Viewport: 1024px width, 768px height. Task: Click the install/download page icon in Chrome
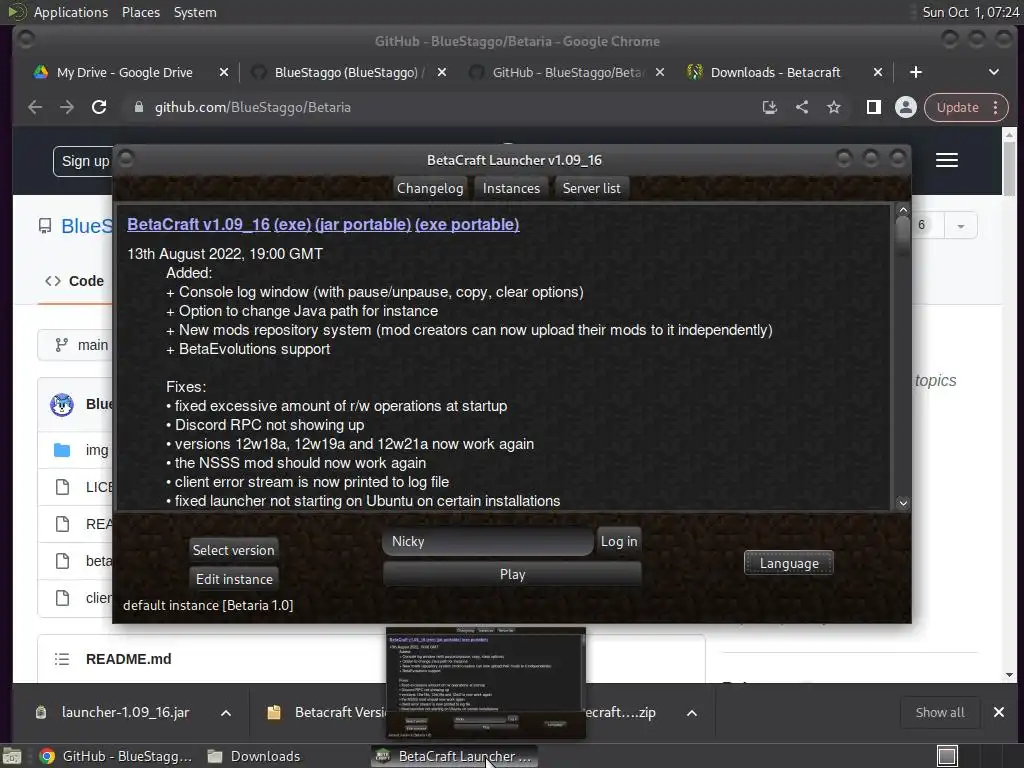770,107
